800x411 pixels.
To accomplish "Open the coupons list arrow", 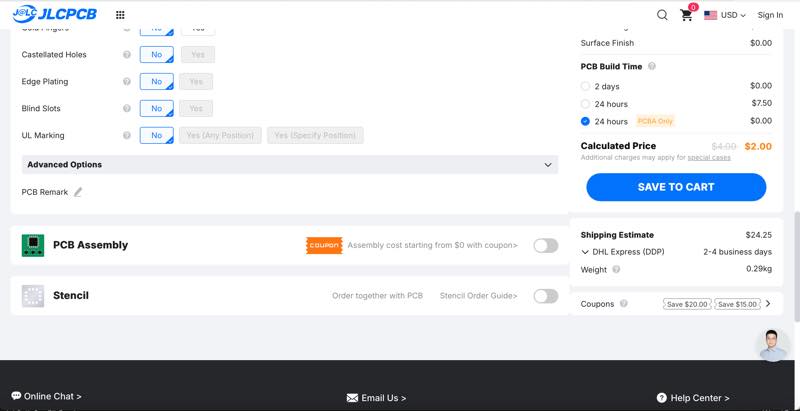I will [768, 304].
